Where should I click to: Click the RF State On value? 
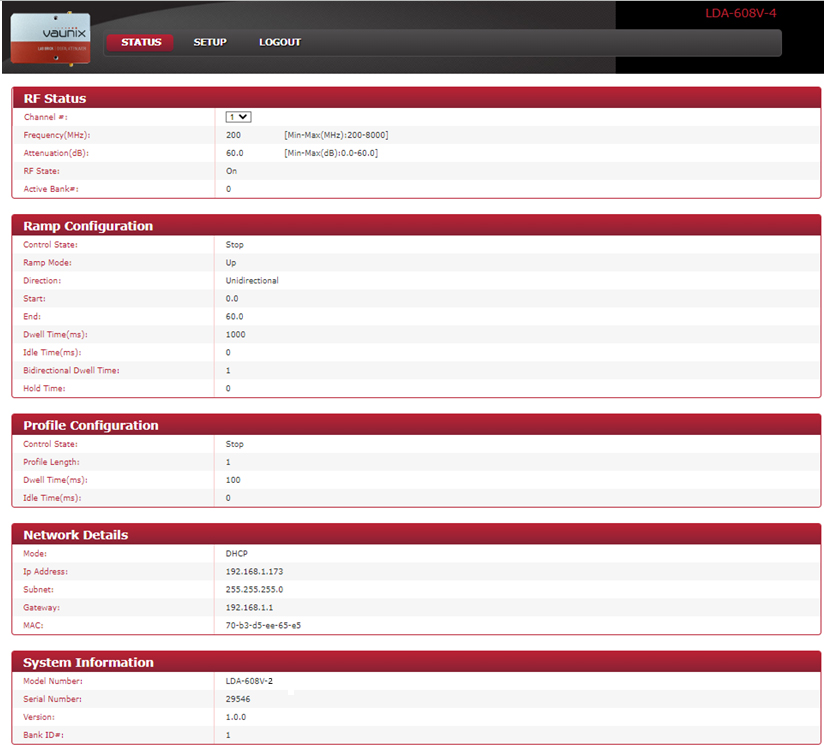coord(231,171)
